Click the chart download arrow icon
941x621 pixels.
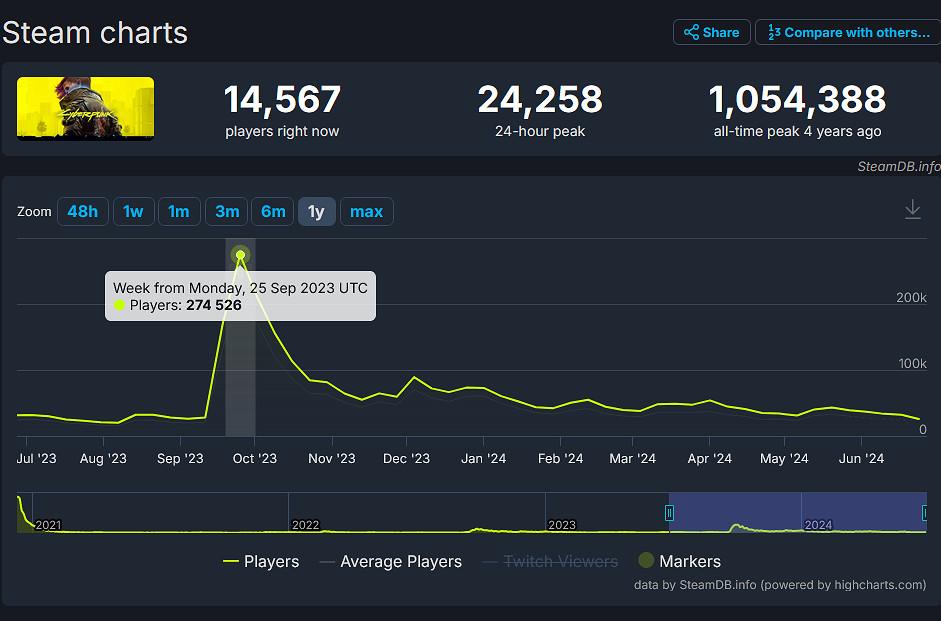point(912,209)
